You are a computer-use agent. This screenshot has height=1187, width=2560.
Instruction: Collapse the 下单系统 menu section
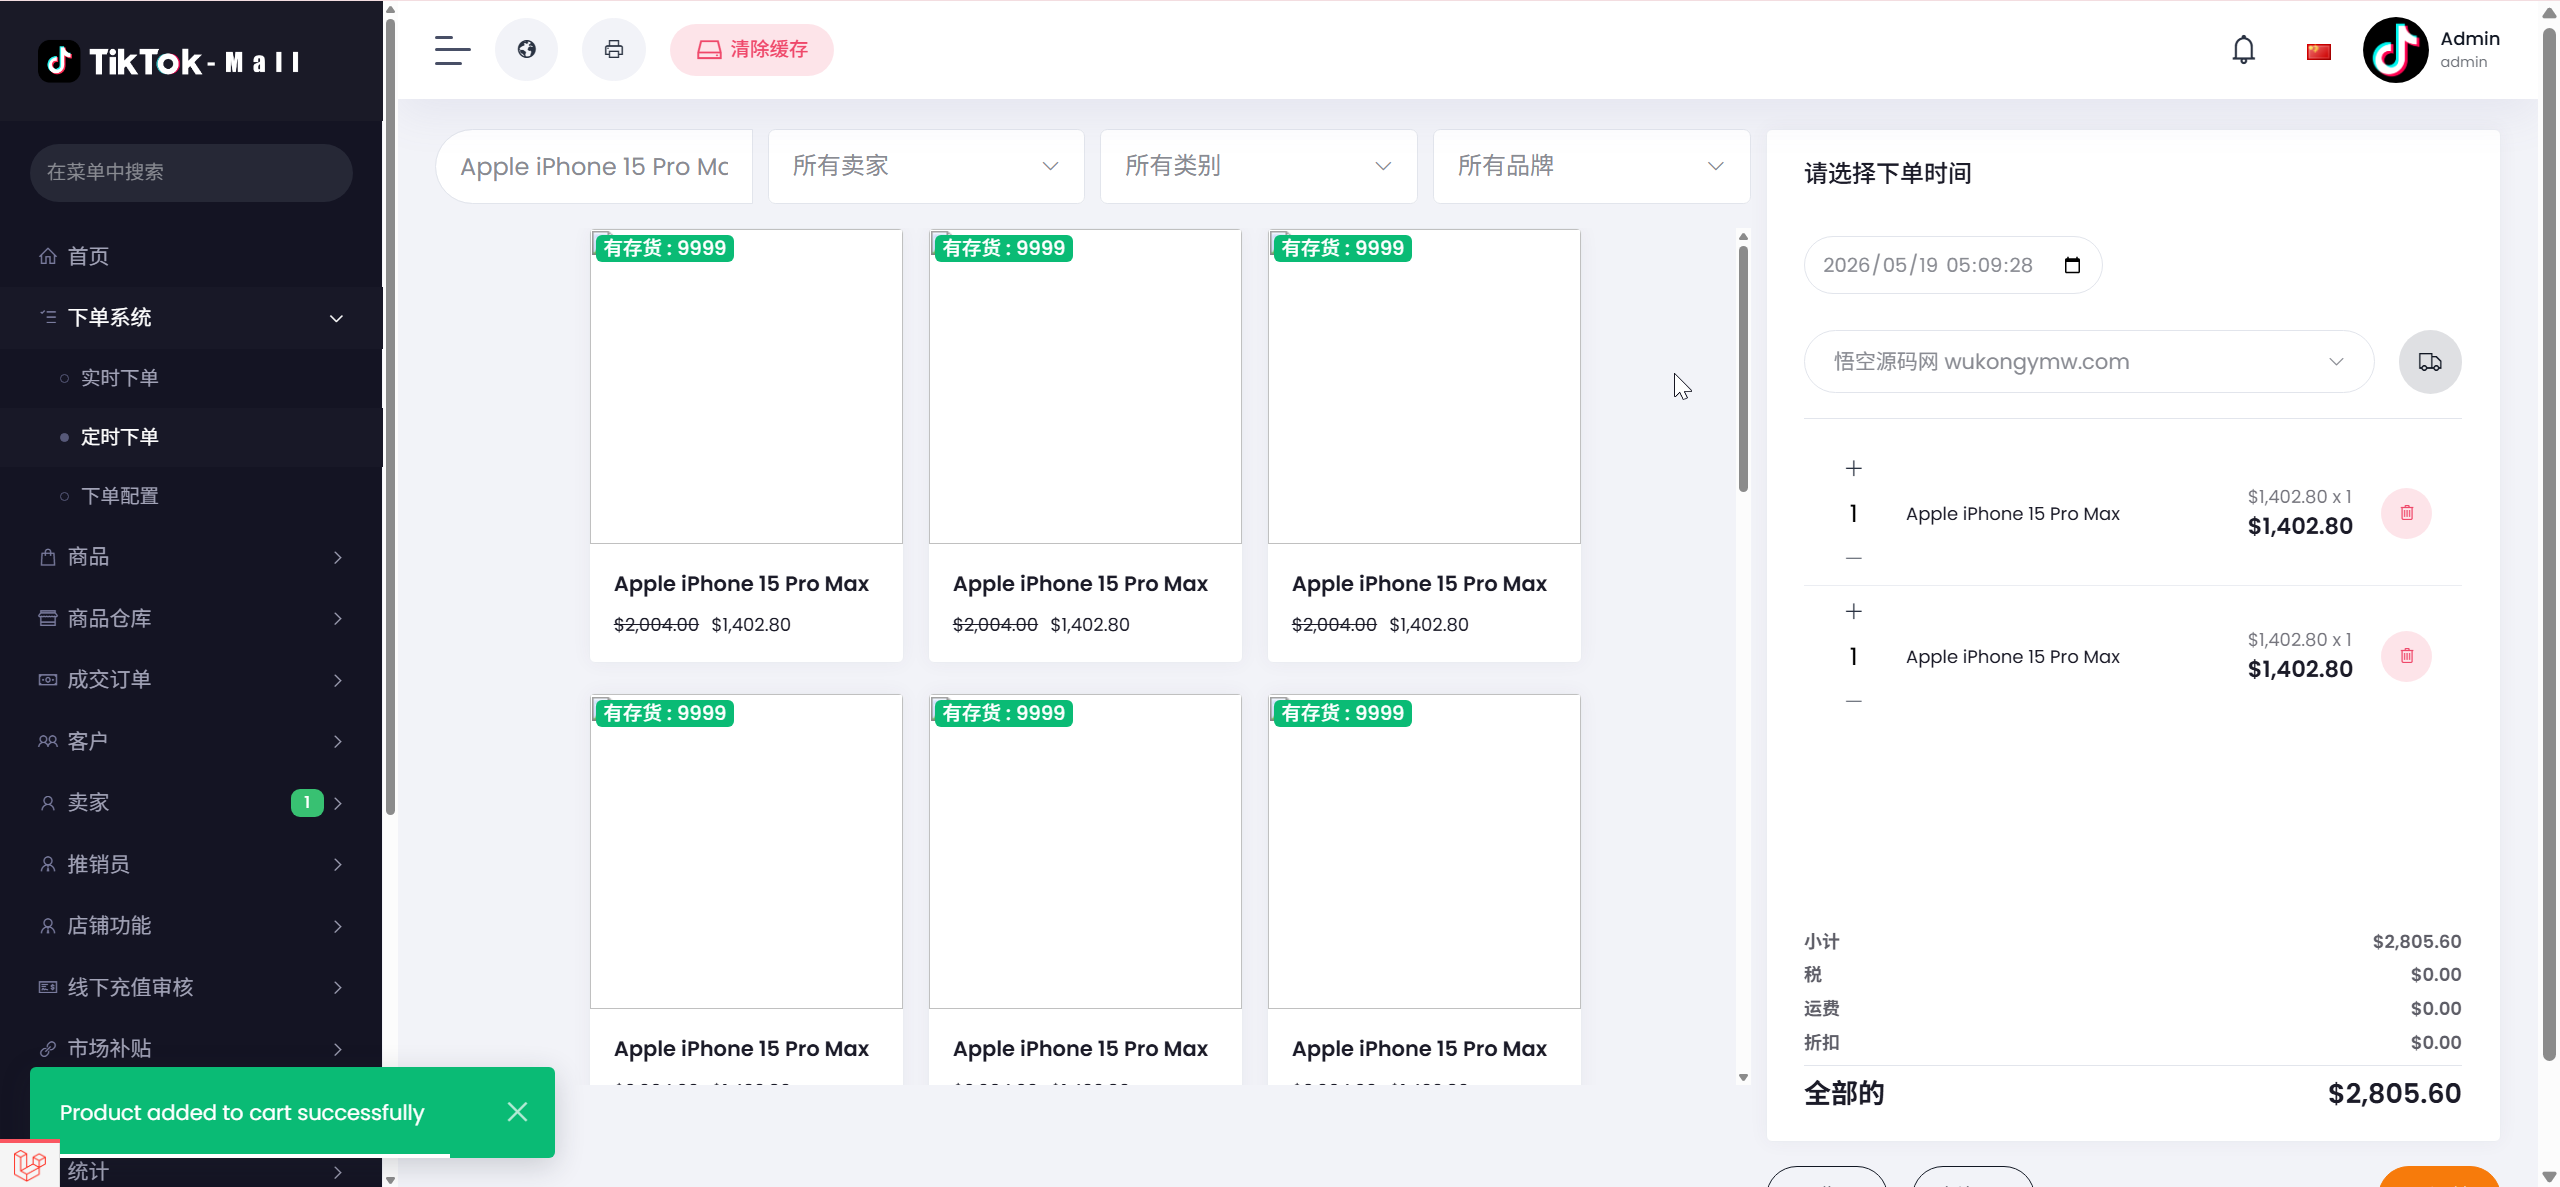[191, 317]
